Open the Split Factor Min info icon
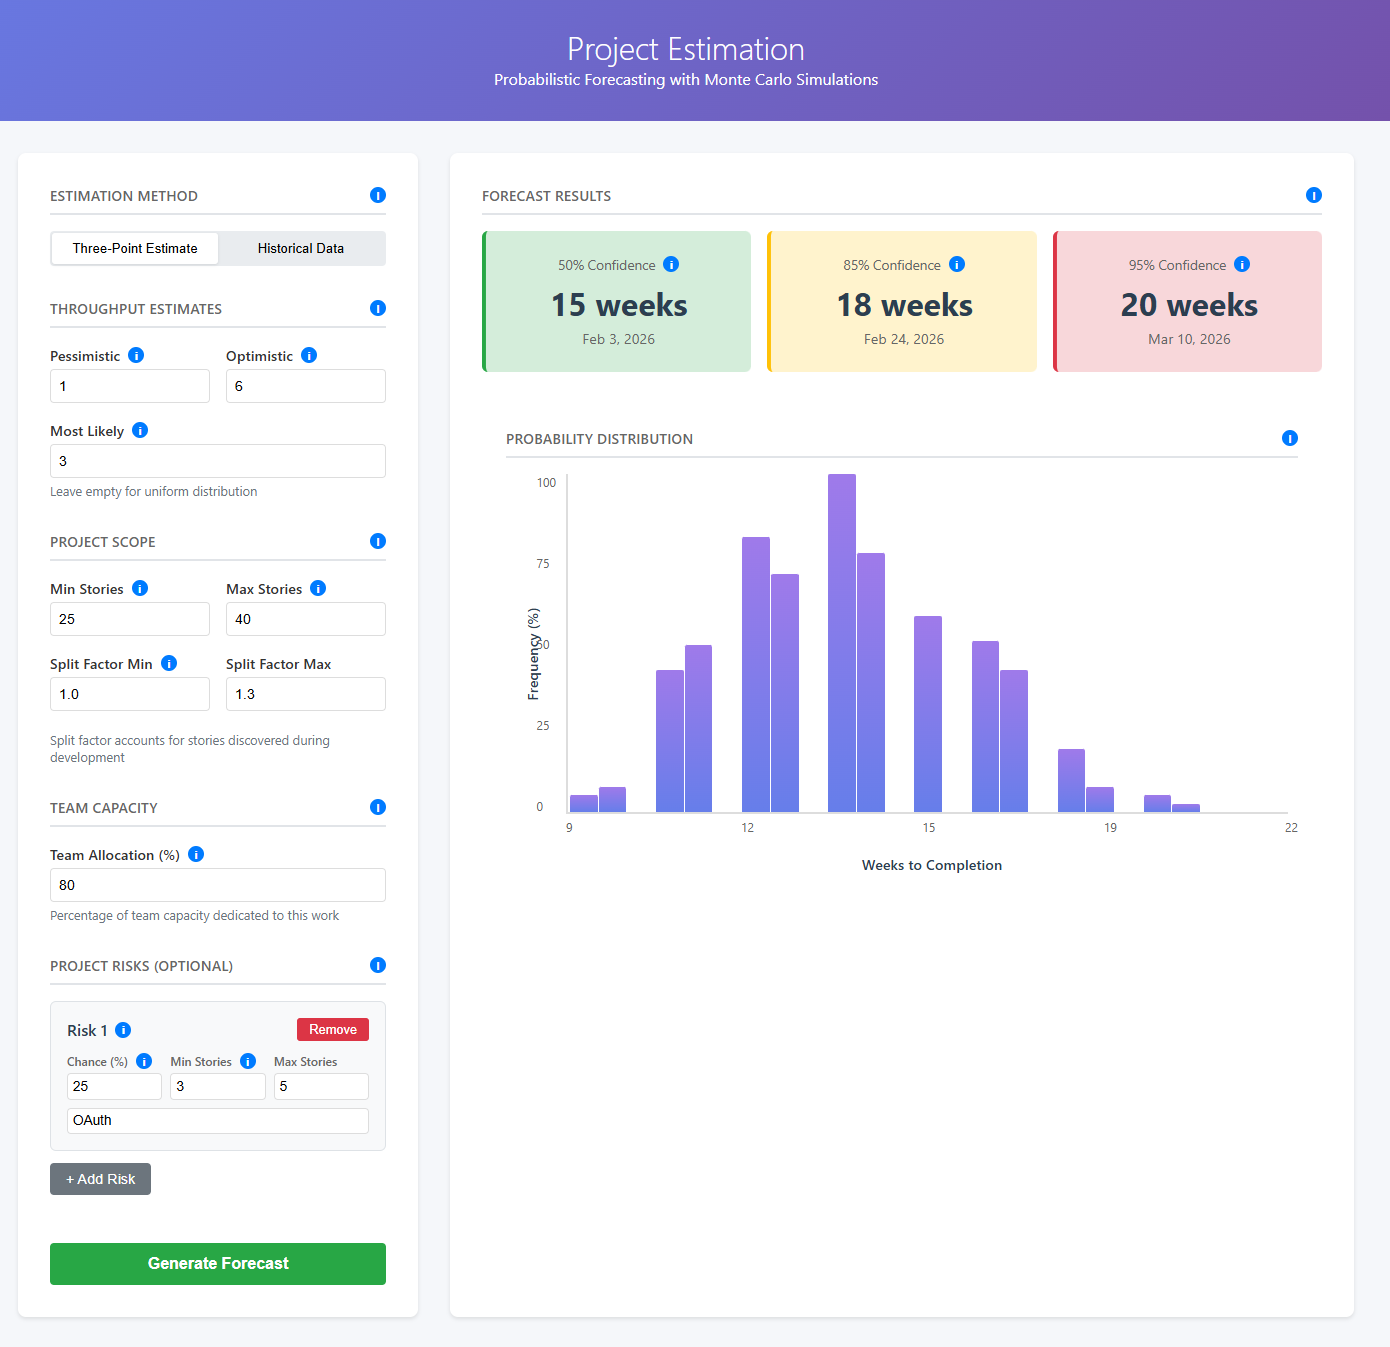 pos(169,663)
